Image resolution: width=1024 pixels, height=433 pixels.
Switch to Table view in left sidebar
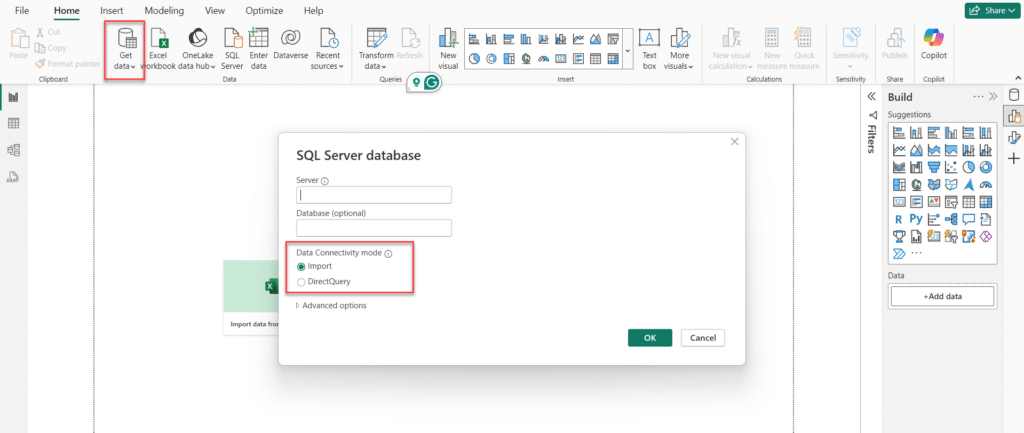click(x=14, y=123)
